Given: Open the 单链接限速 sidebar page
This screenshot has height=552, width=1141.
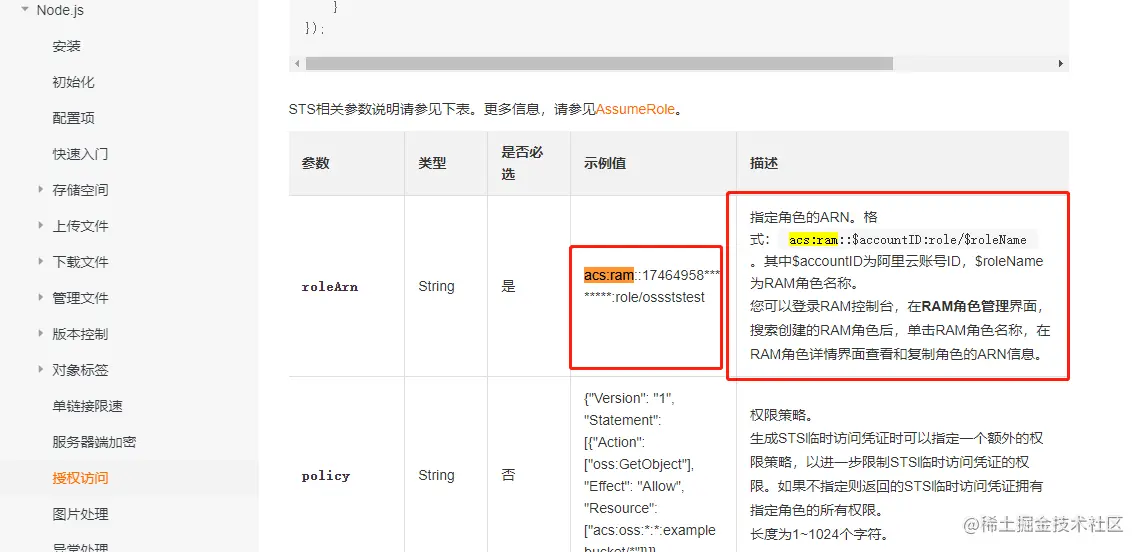Looking at the screenshot, I should (87, 406).
